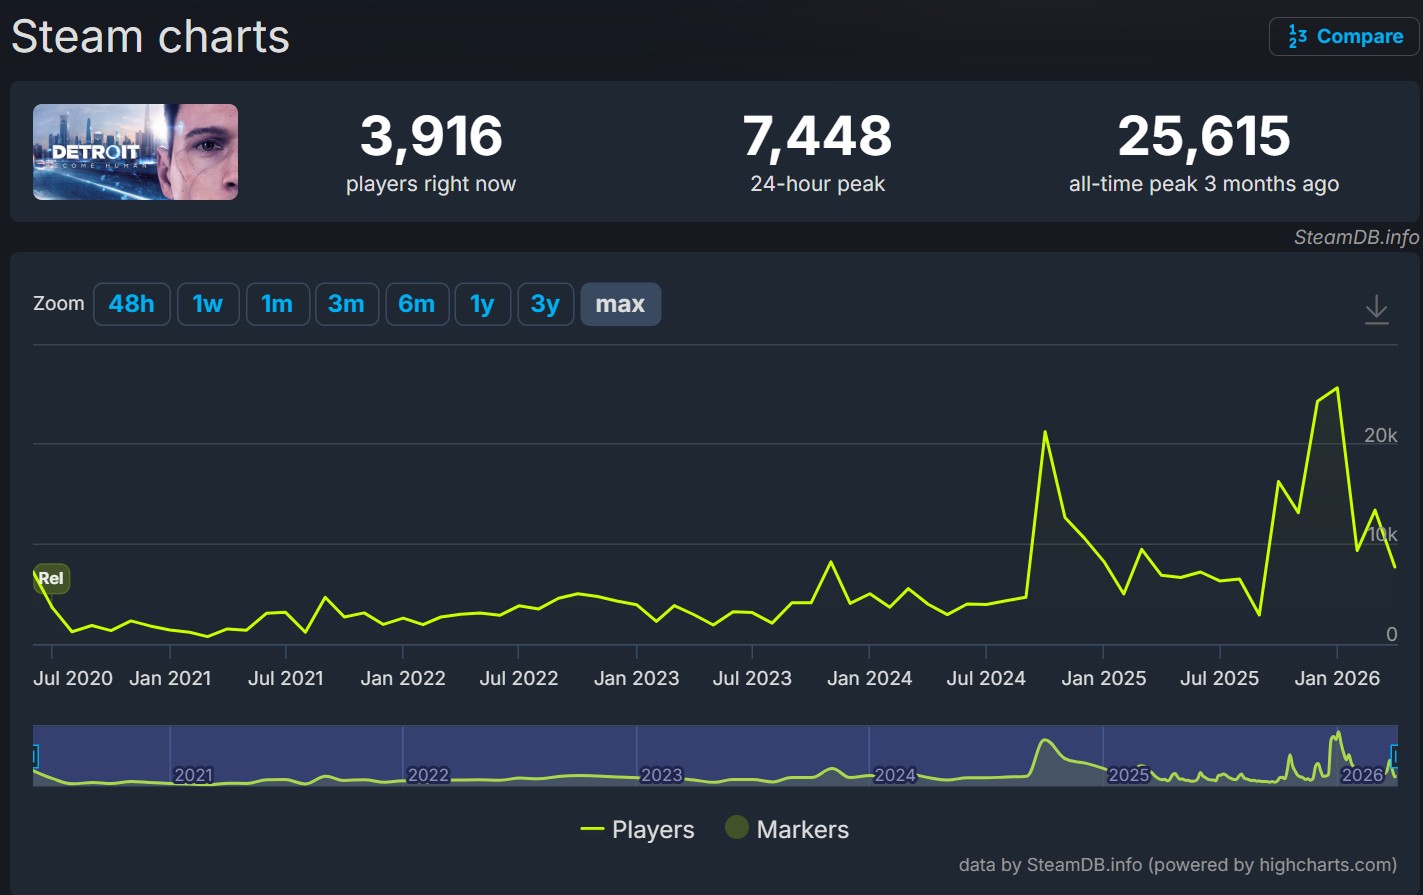Click the 2023 label in navigator
This screenshot has height=895, width=1423.
pyautogui.click(x=661, y=775)
